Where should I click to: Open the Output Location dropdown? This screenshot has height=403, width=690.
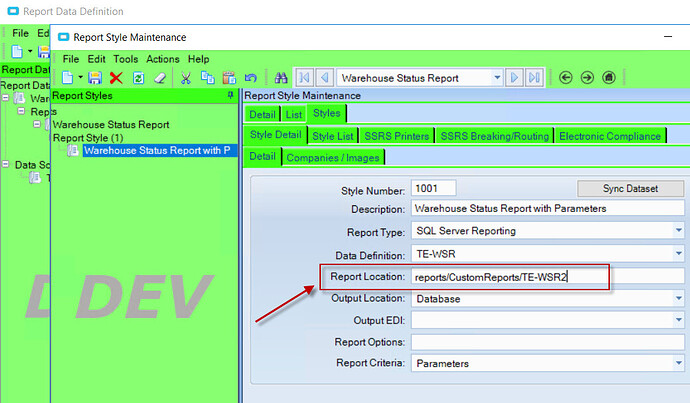pos(678,299)
